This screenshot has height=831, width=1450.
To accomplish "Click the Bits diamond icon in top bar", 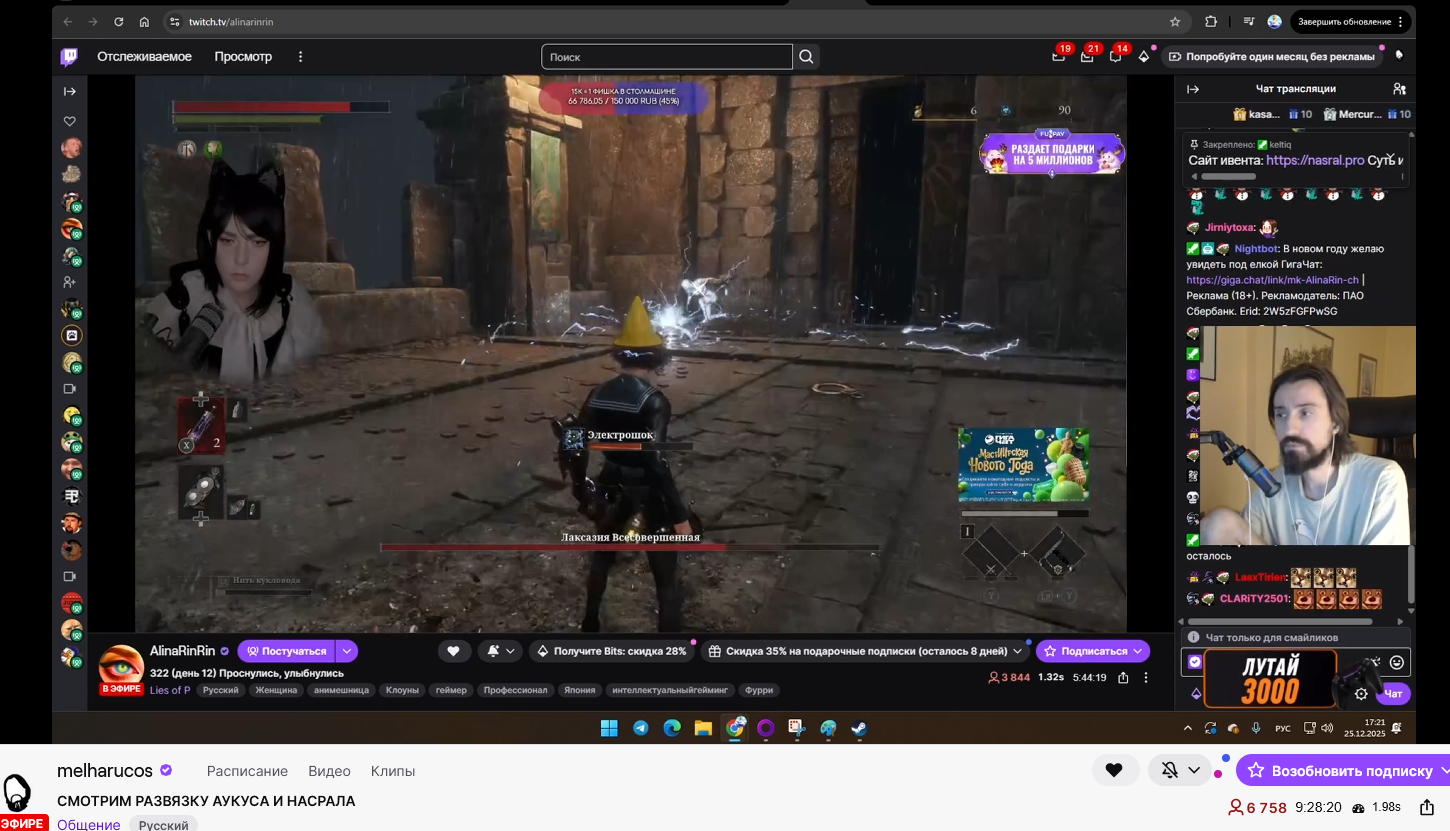I will [x=1144, y=57].
